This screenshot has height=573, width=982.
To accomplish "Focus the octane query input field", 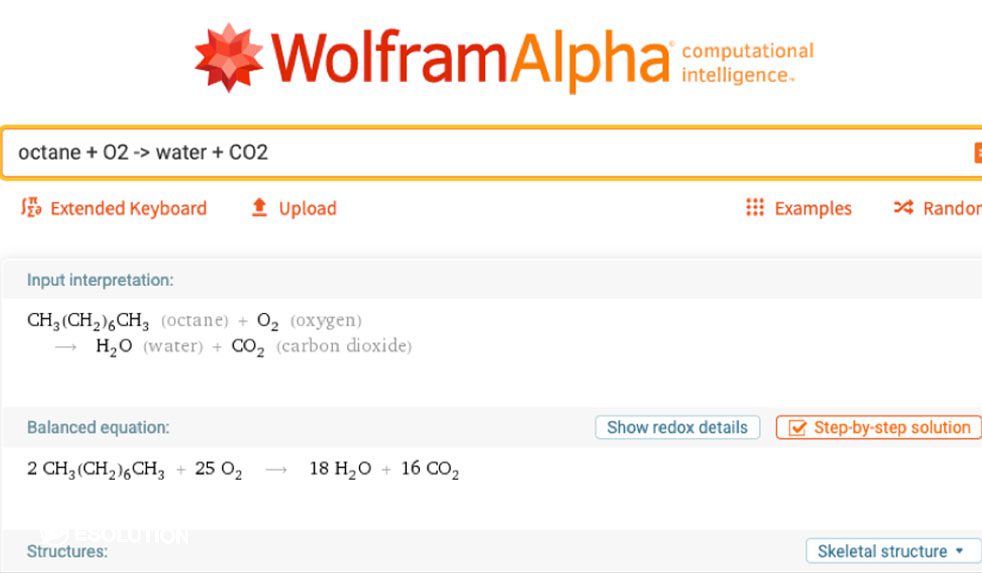I will click(480, 152).
